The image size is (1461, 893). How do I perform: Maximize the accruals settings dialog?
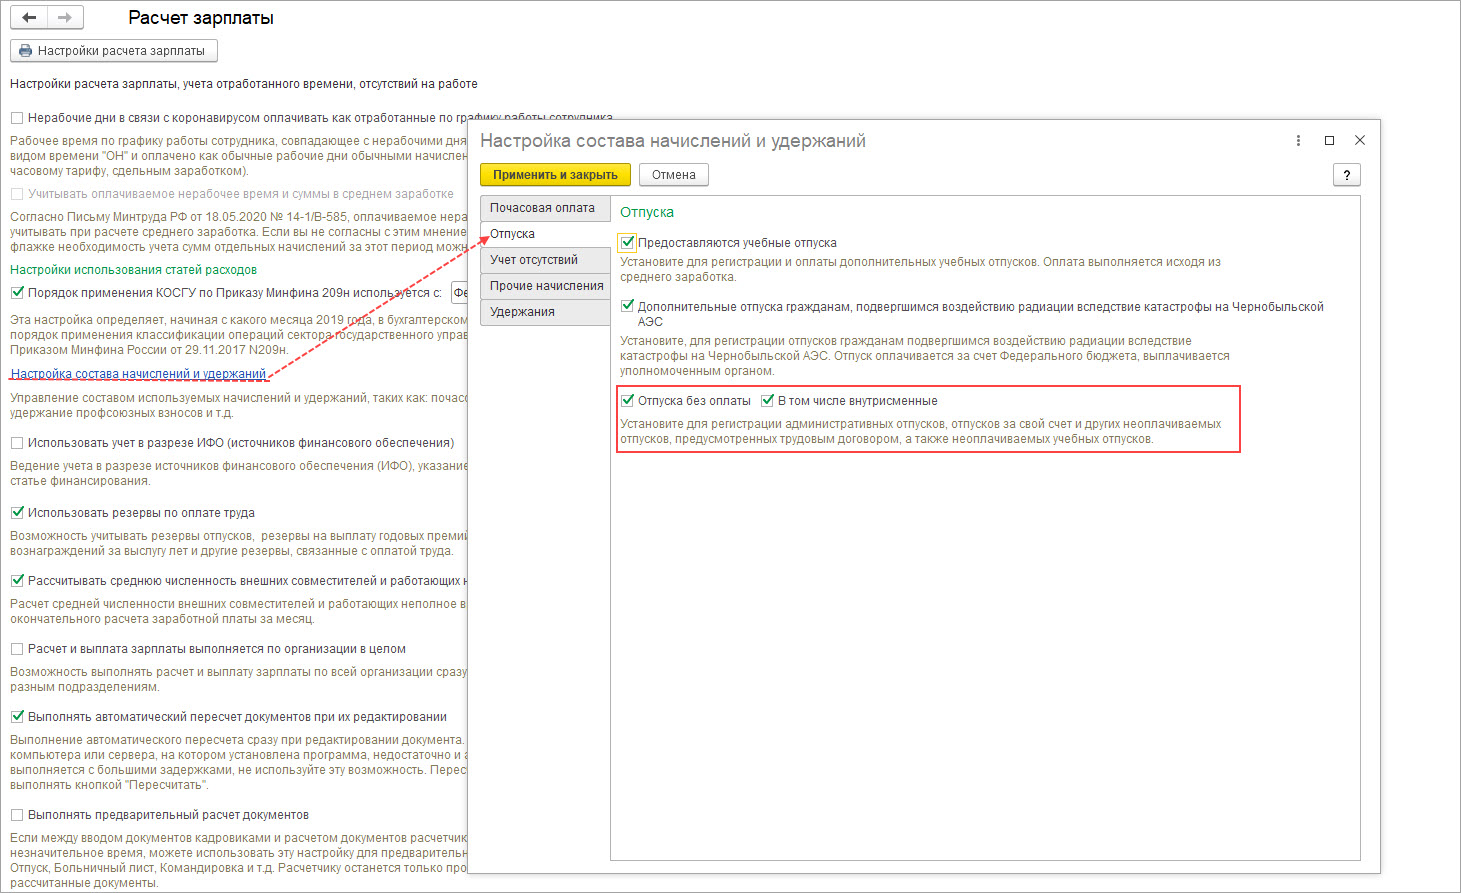click(1329, 141)
